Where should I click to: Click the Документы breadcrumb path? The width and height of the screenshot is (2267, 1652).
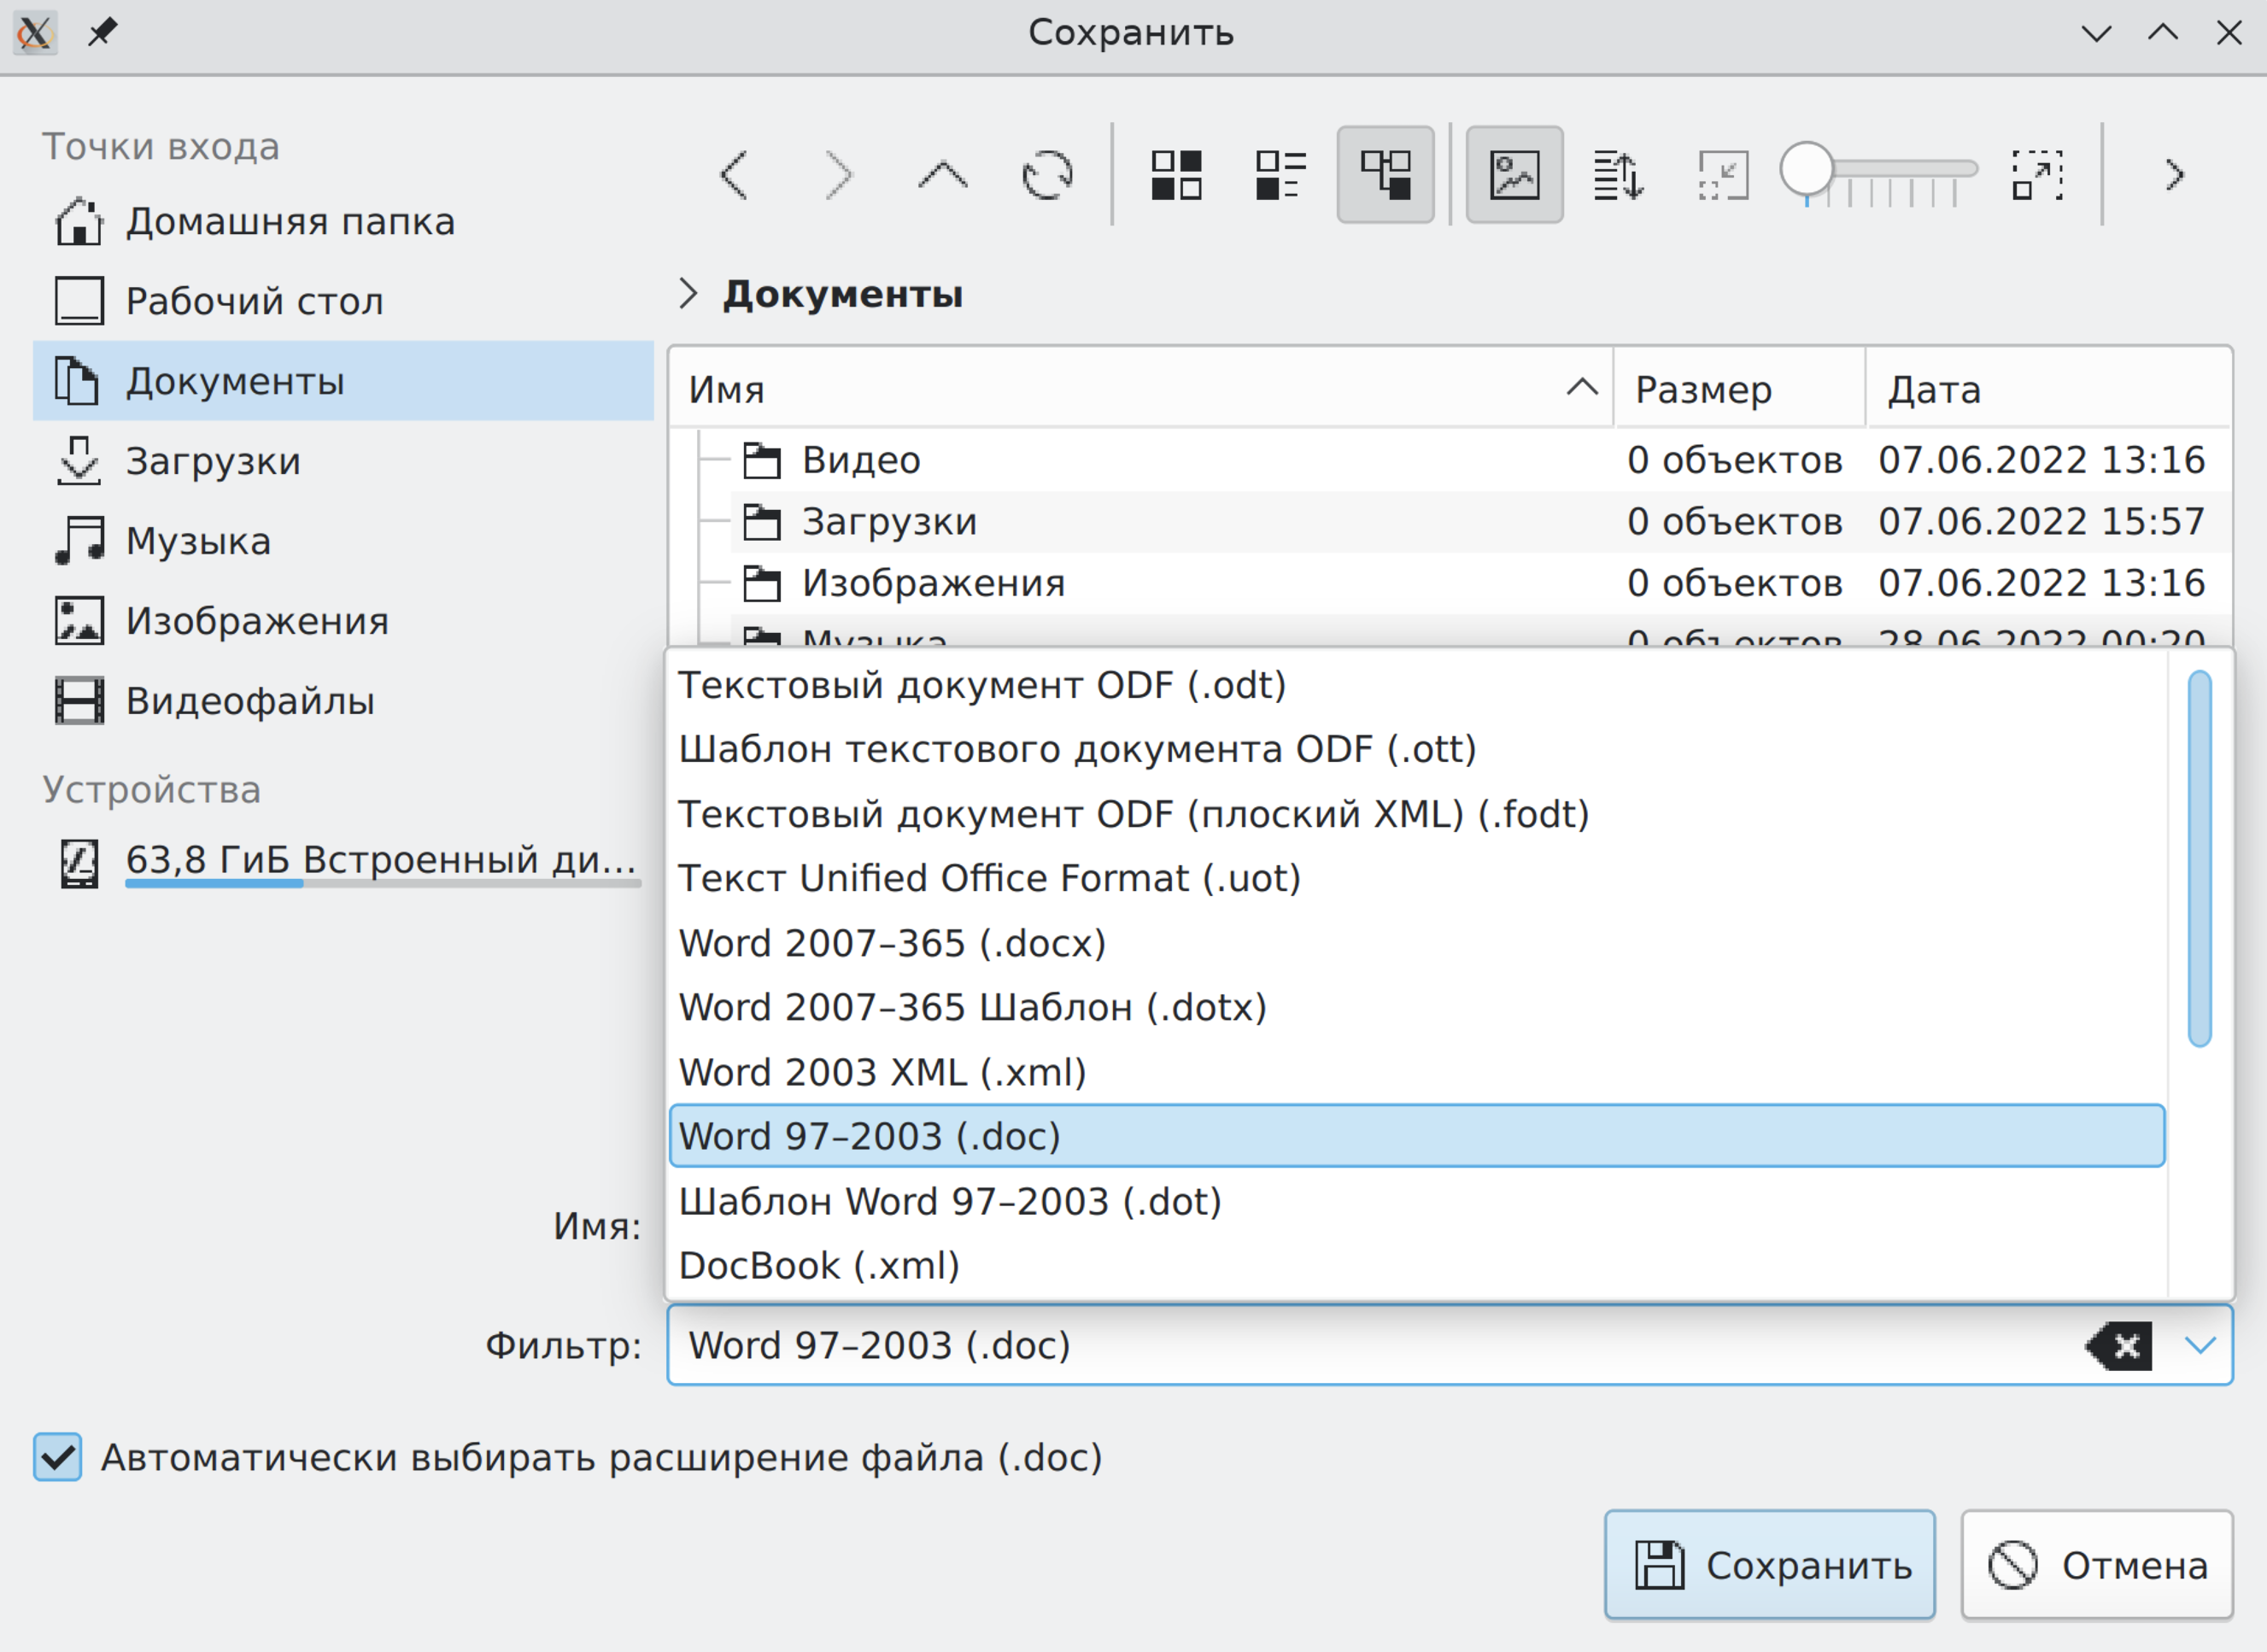point(843,295)
